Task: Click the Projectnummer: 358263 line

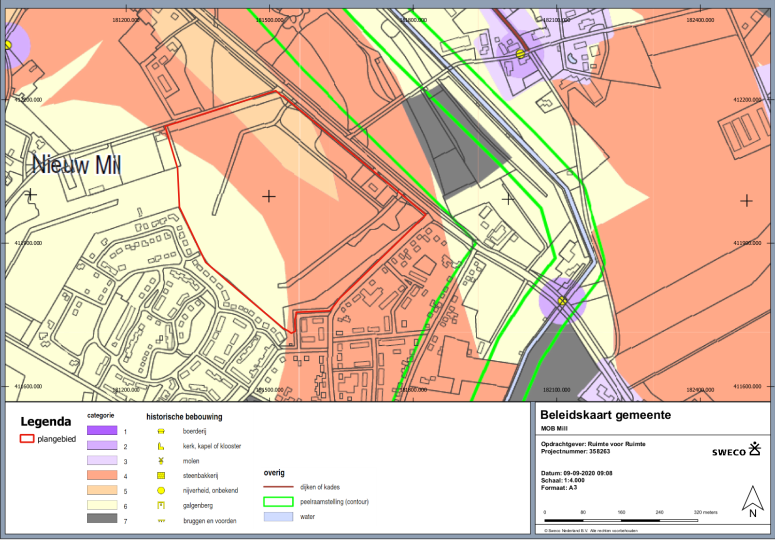Action: click(x=575, y=451)
